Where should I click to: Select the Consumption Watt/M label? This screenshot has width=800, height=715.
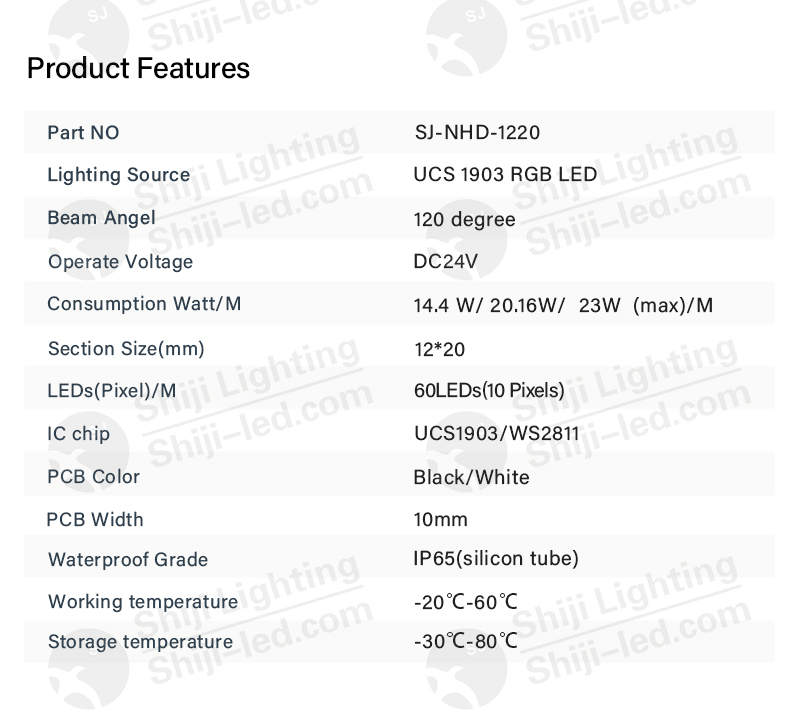point(144,304)
